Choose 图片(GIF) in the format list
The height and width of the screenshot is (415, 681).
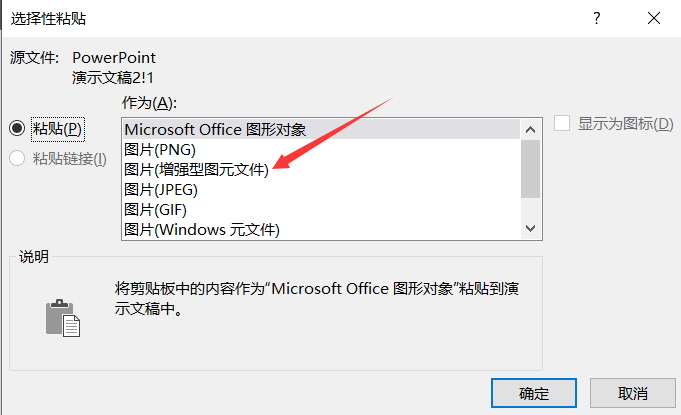[x=155, y=210]
